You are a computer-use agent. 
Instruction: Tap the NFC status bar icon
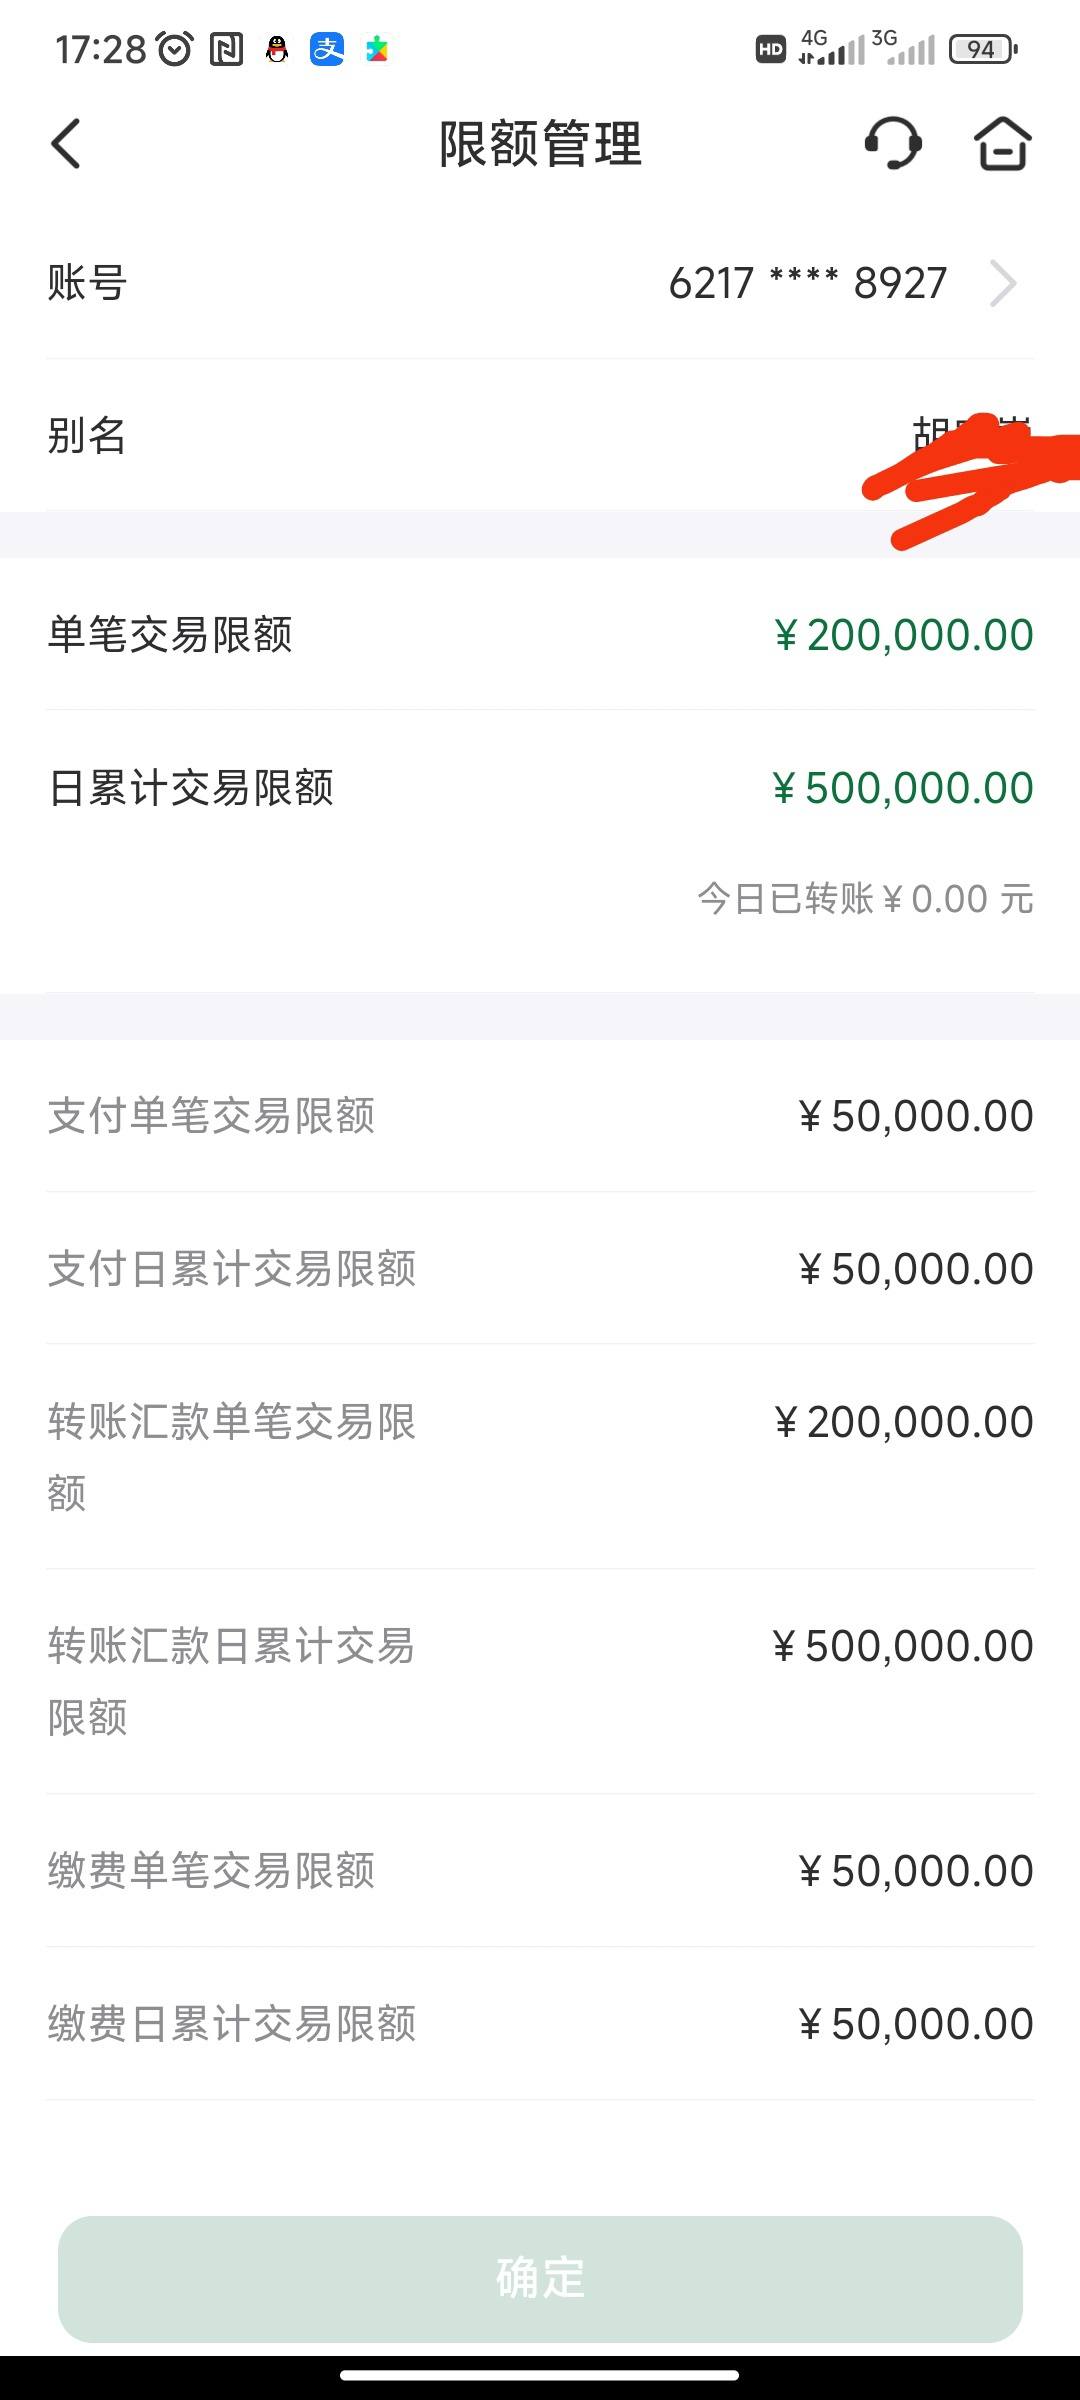pyautogui.click(x=227, y=49)
